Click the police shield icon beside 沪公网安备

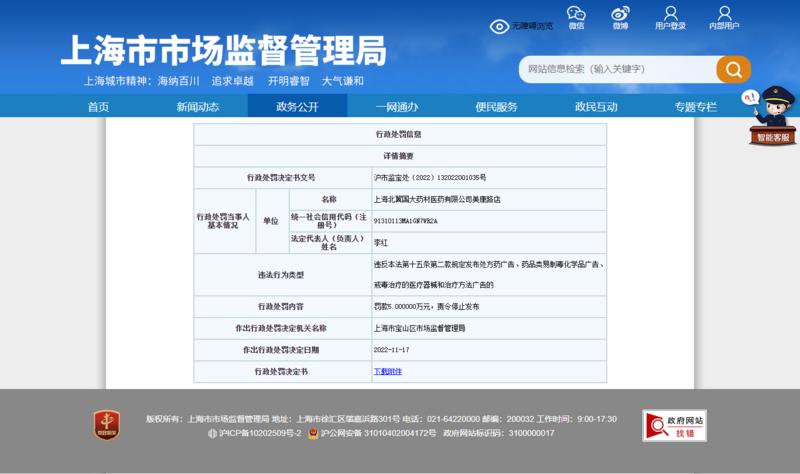coord(313,433)
